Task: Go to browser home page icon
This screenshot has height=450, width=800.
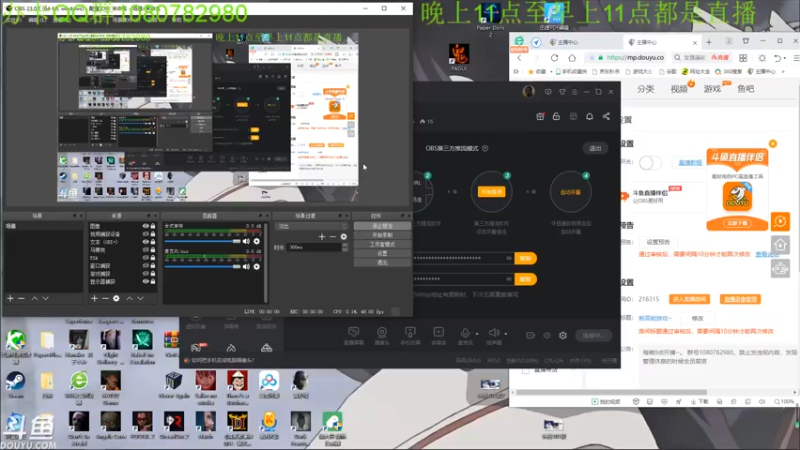Action: point(572,58)
